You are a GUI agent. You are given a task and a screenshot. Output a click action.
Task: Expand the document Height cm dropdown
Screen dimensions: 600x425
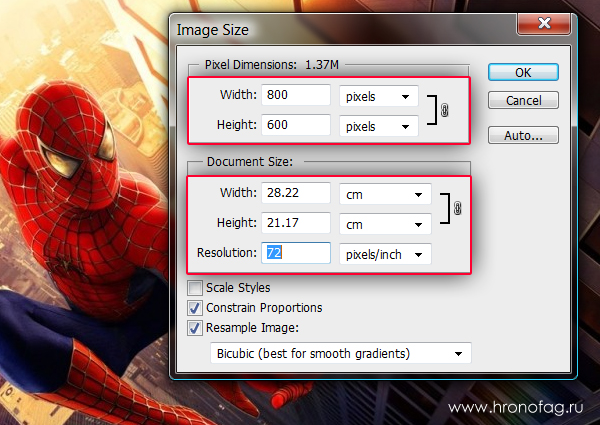point(384,224)
